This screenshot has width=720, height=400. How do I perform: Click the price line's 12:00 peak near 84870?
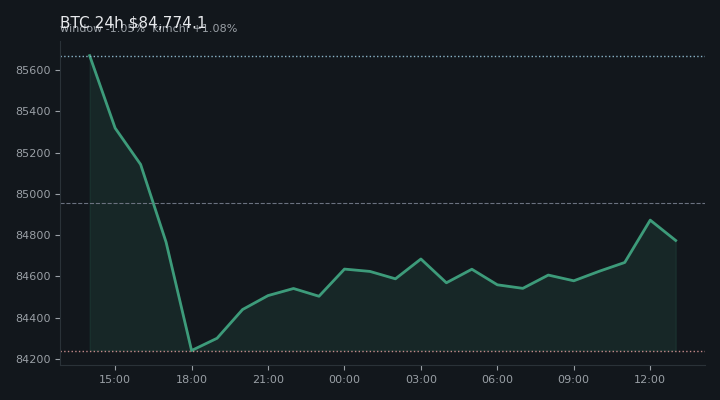pyautogui.click(x=650, y=220)
